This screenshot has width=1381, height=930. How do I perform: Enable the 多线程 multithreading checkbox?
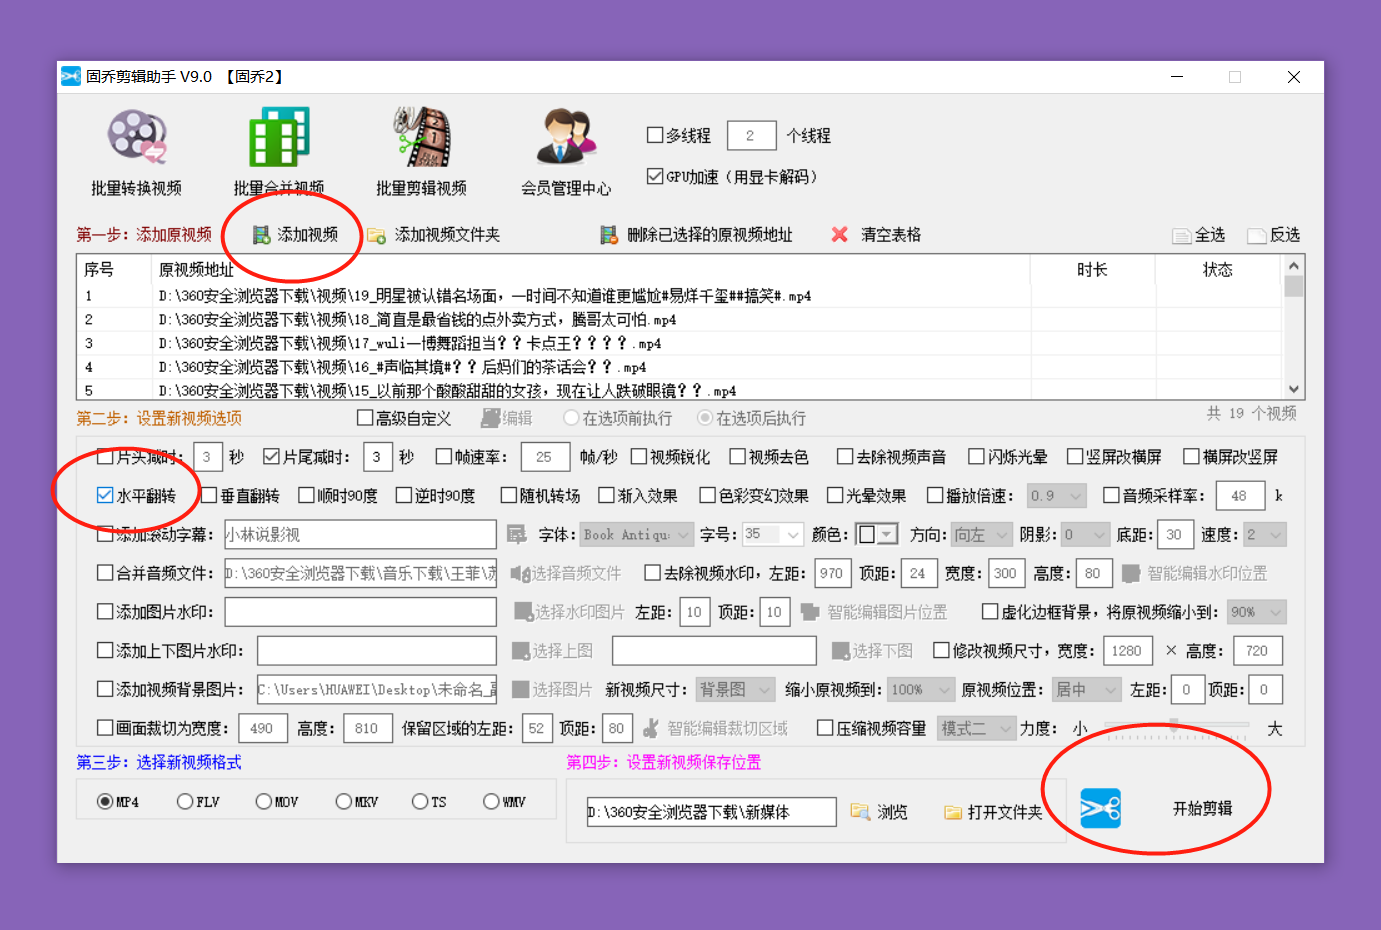point(655,135)
